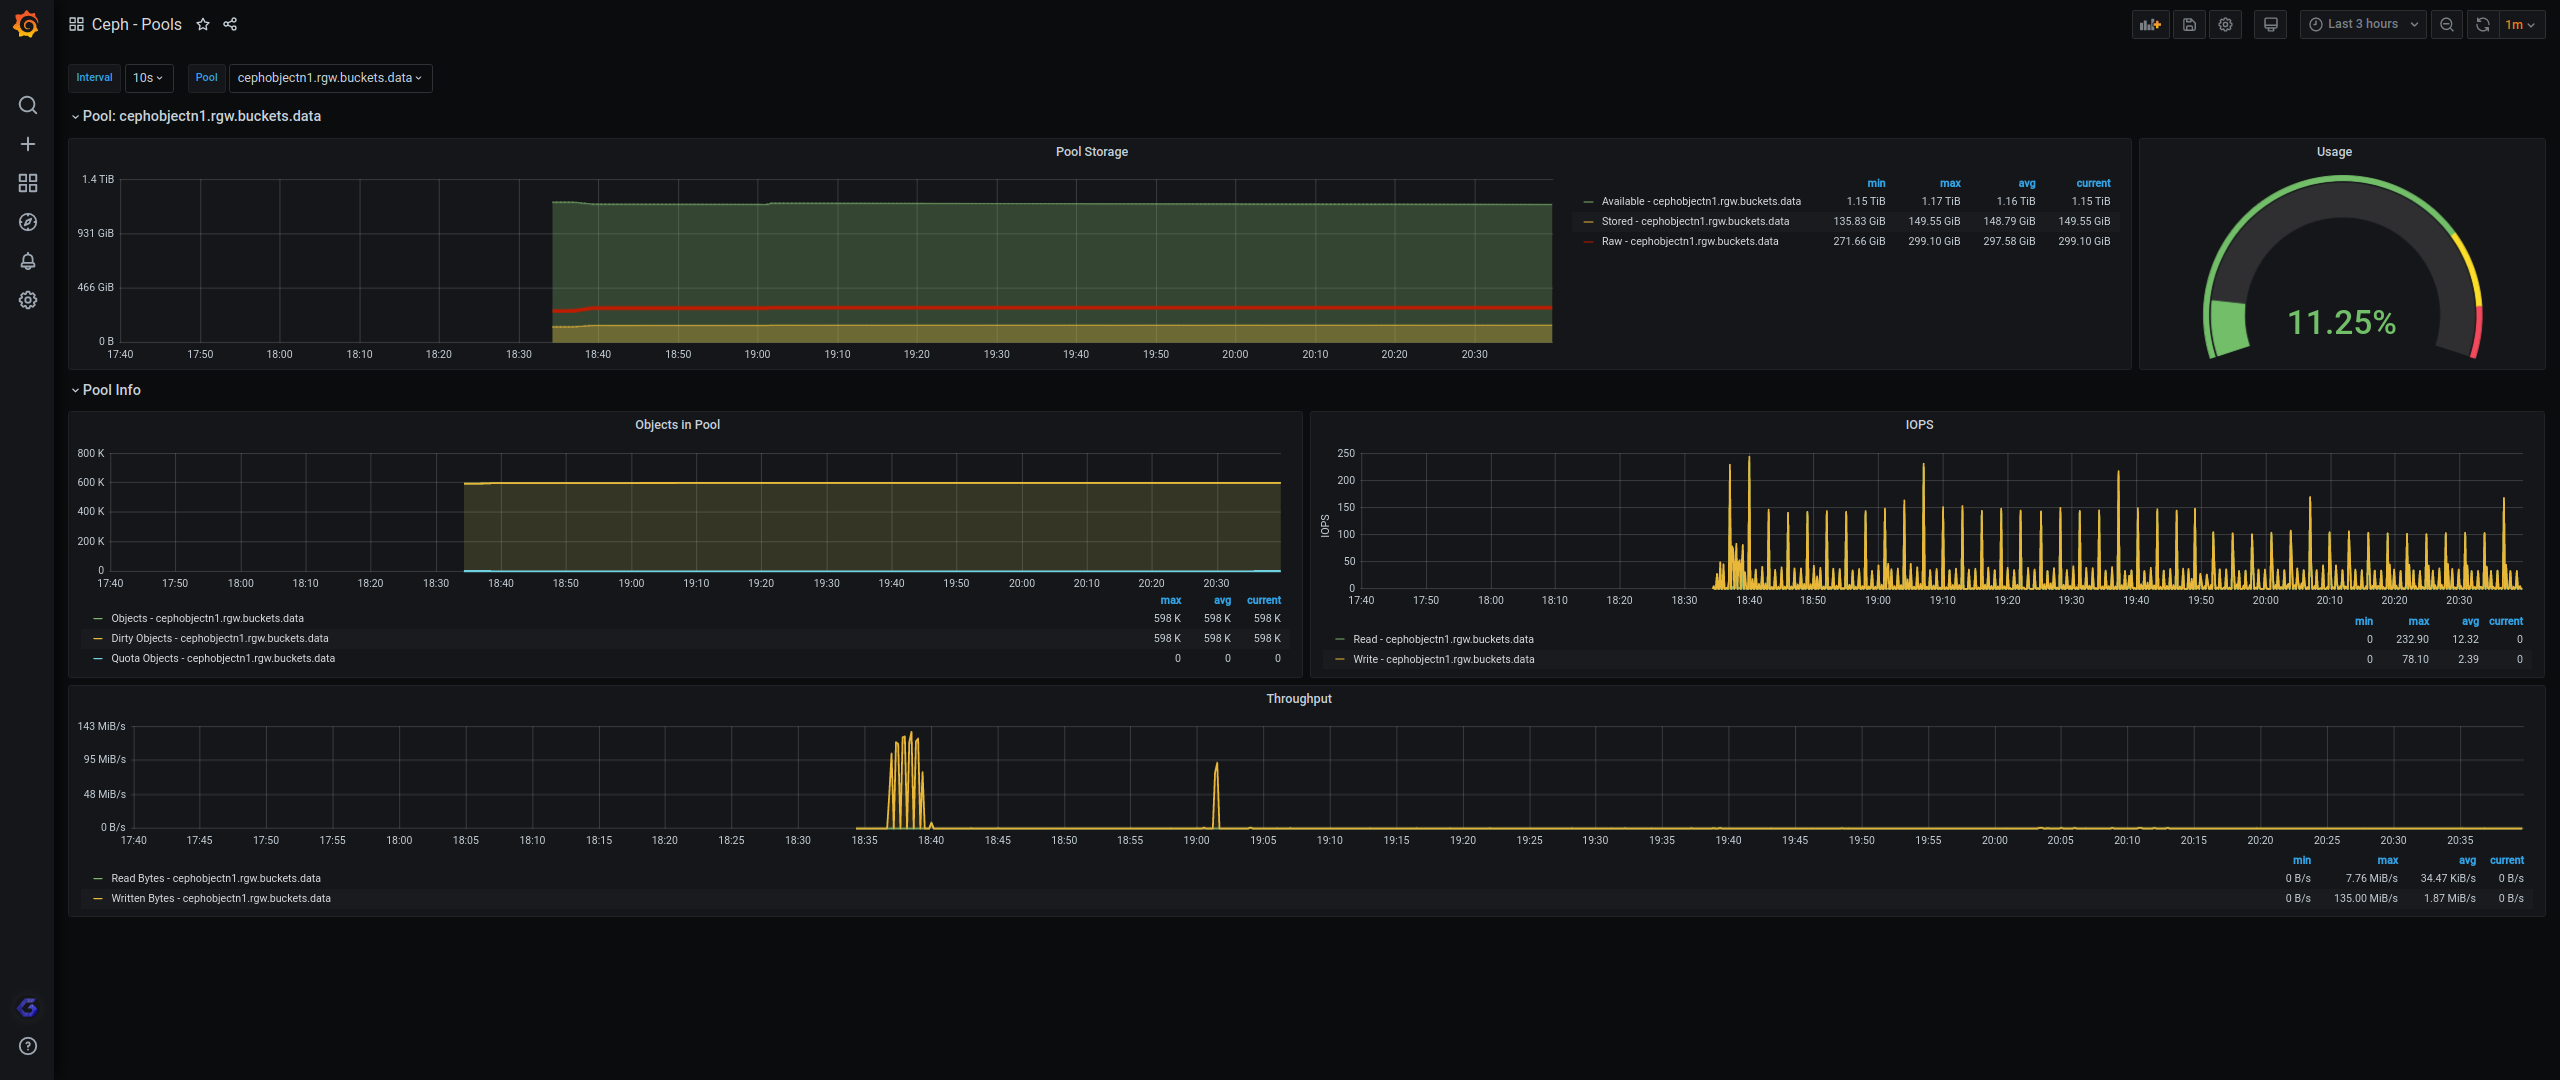
Task: Collapse the Pool Info row
Action: tap(111, 390)
